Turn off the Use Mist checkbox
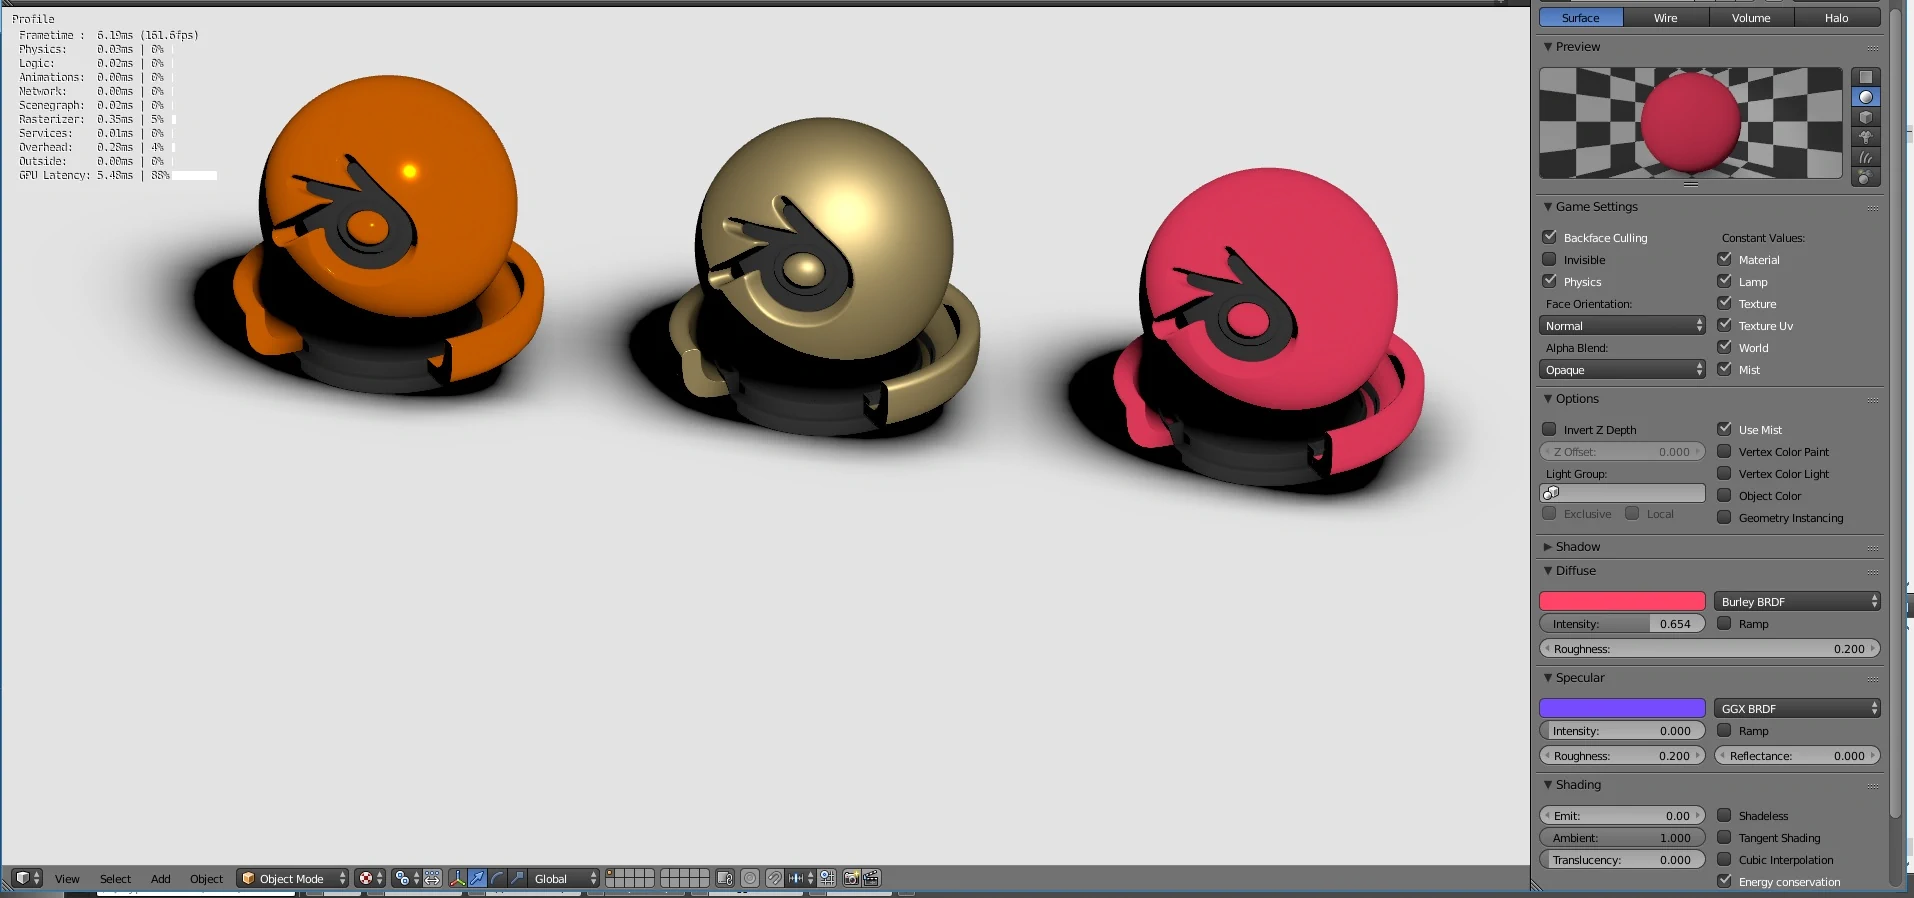Screen dimensions: 1914x898 tap(1724, 429)
